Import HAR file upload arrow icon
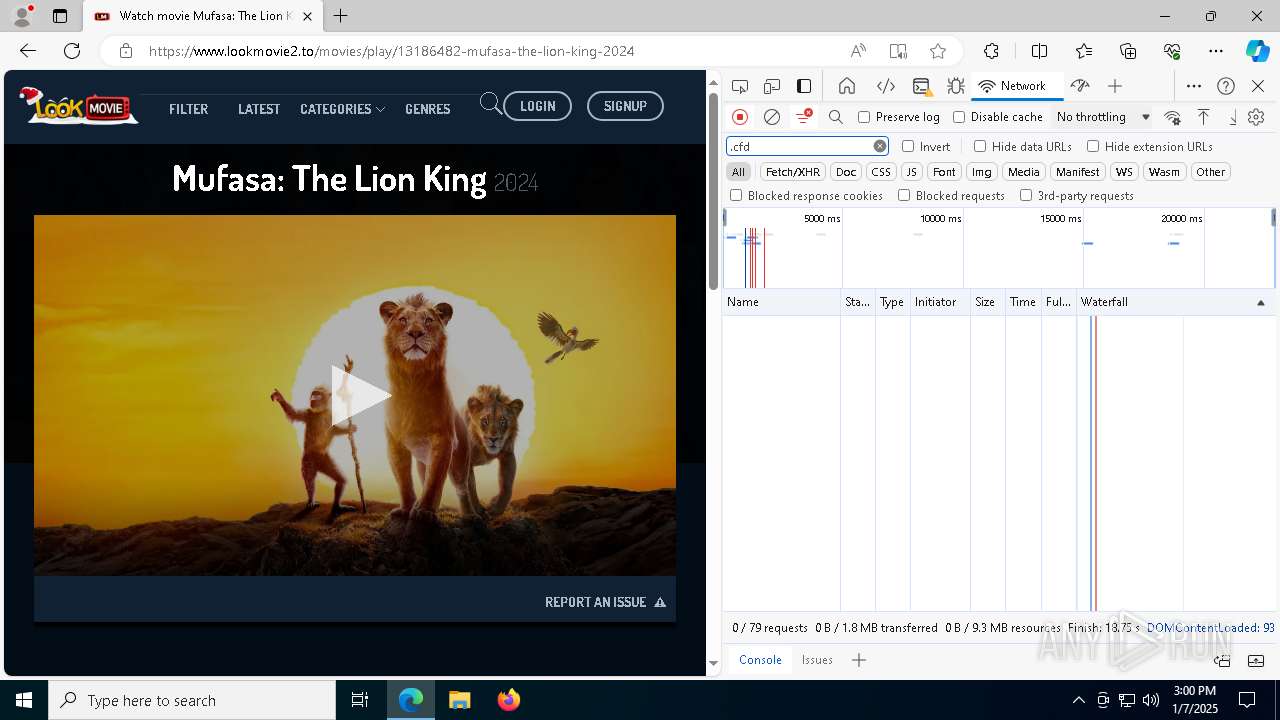The height and width of the screenshot is (720, 1280). [x=1204, y=117]
